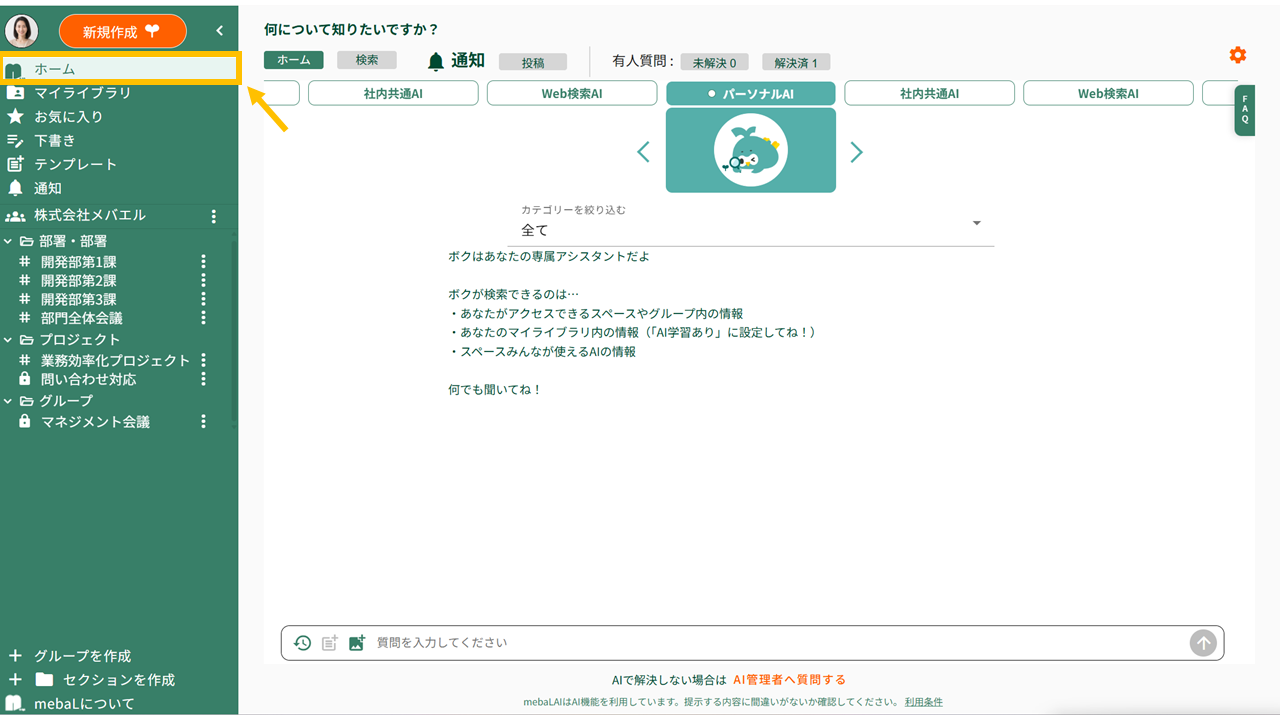Select the ホーム button in top bar
The image size is (1280, 720).
click(294, 60)
